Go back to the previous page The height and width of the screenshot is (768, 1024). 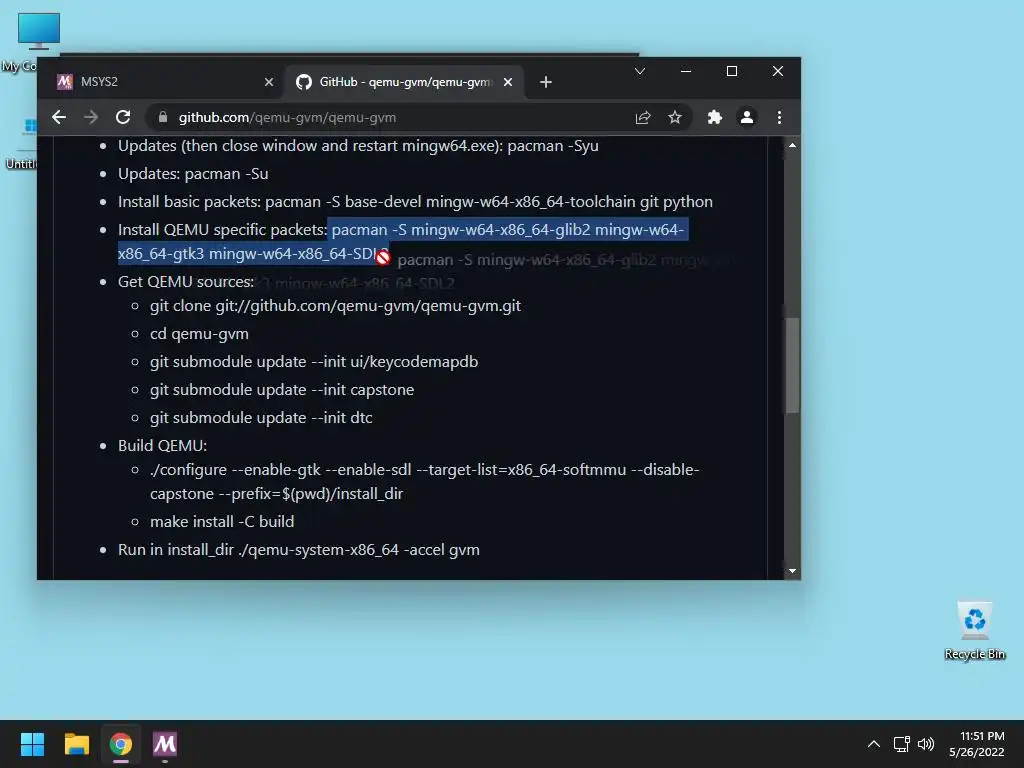point(59,118)
